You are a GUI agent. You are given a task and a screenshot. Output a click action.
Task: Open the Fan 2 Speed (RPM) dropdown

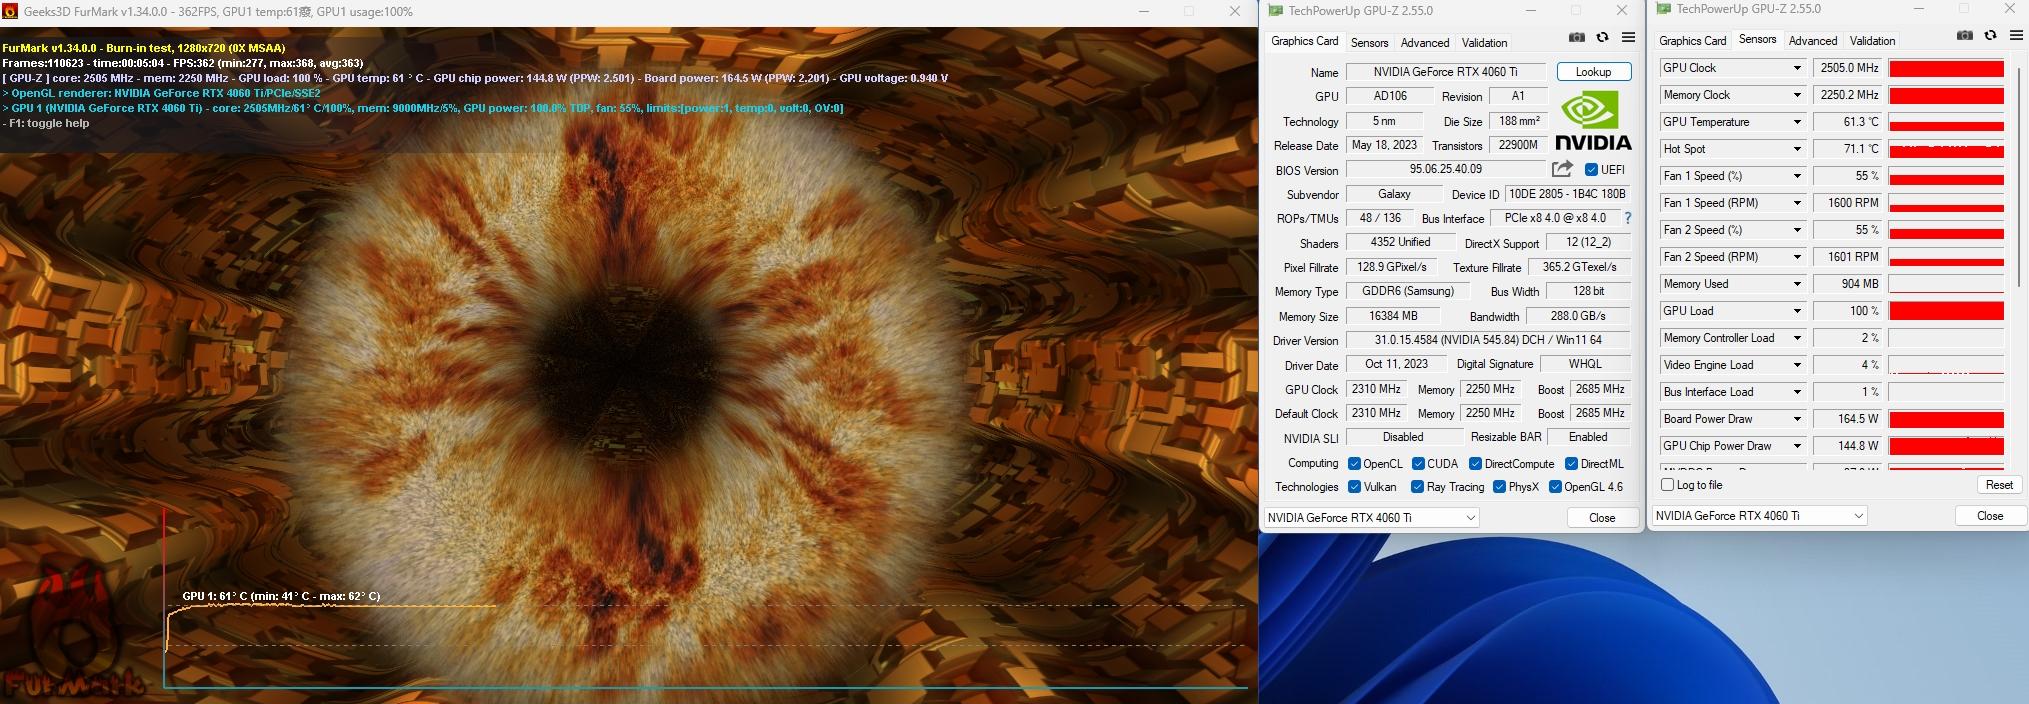(1797, 257)
